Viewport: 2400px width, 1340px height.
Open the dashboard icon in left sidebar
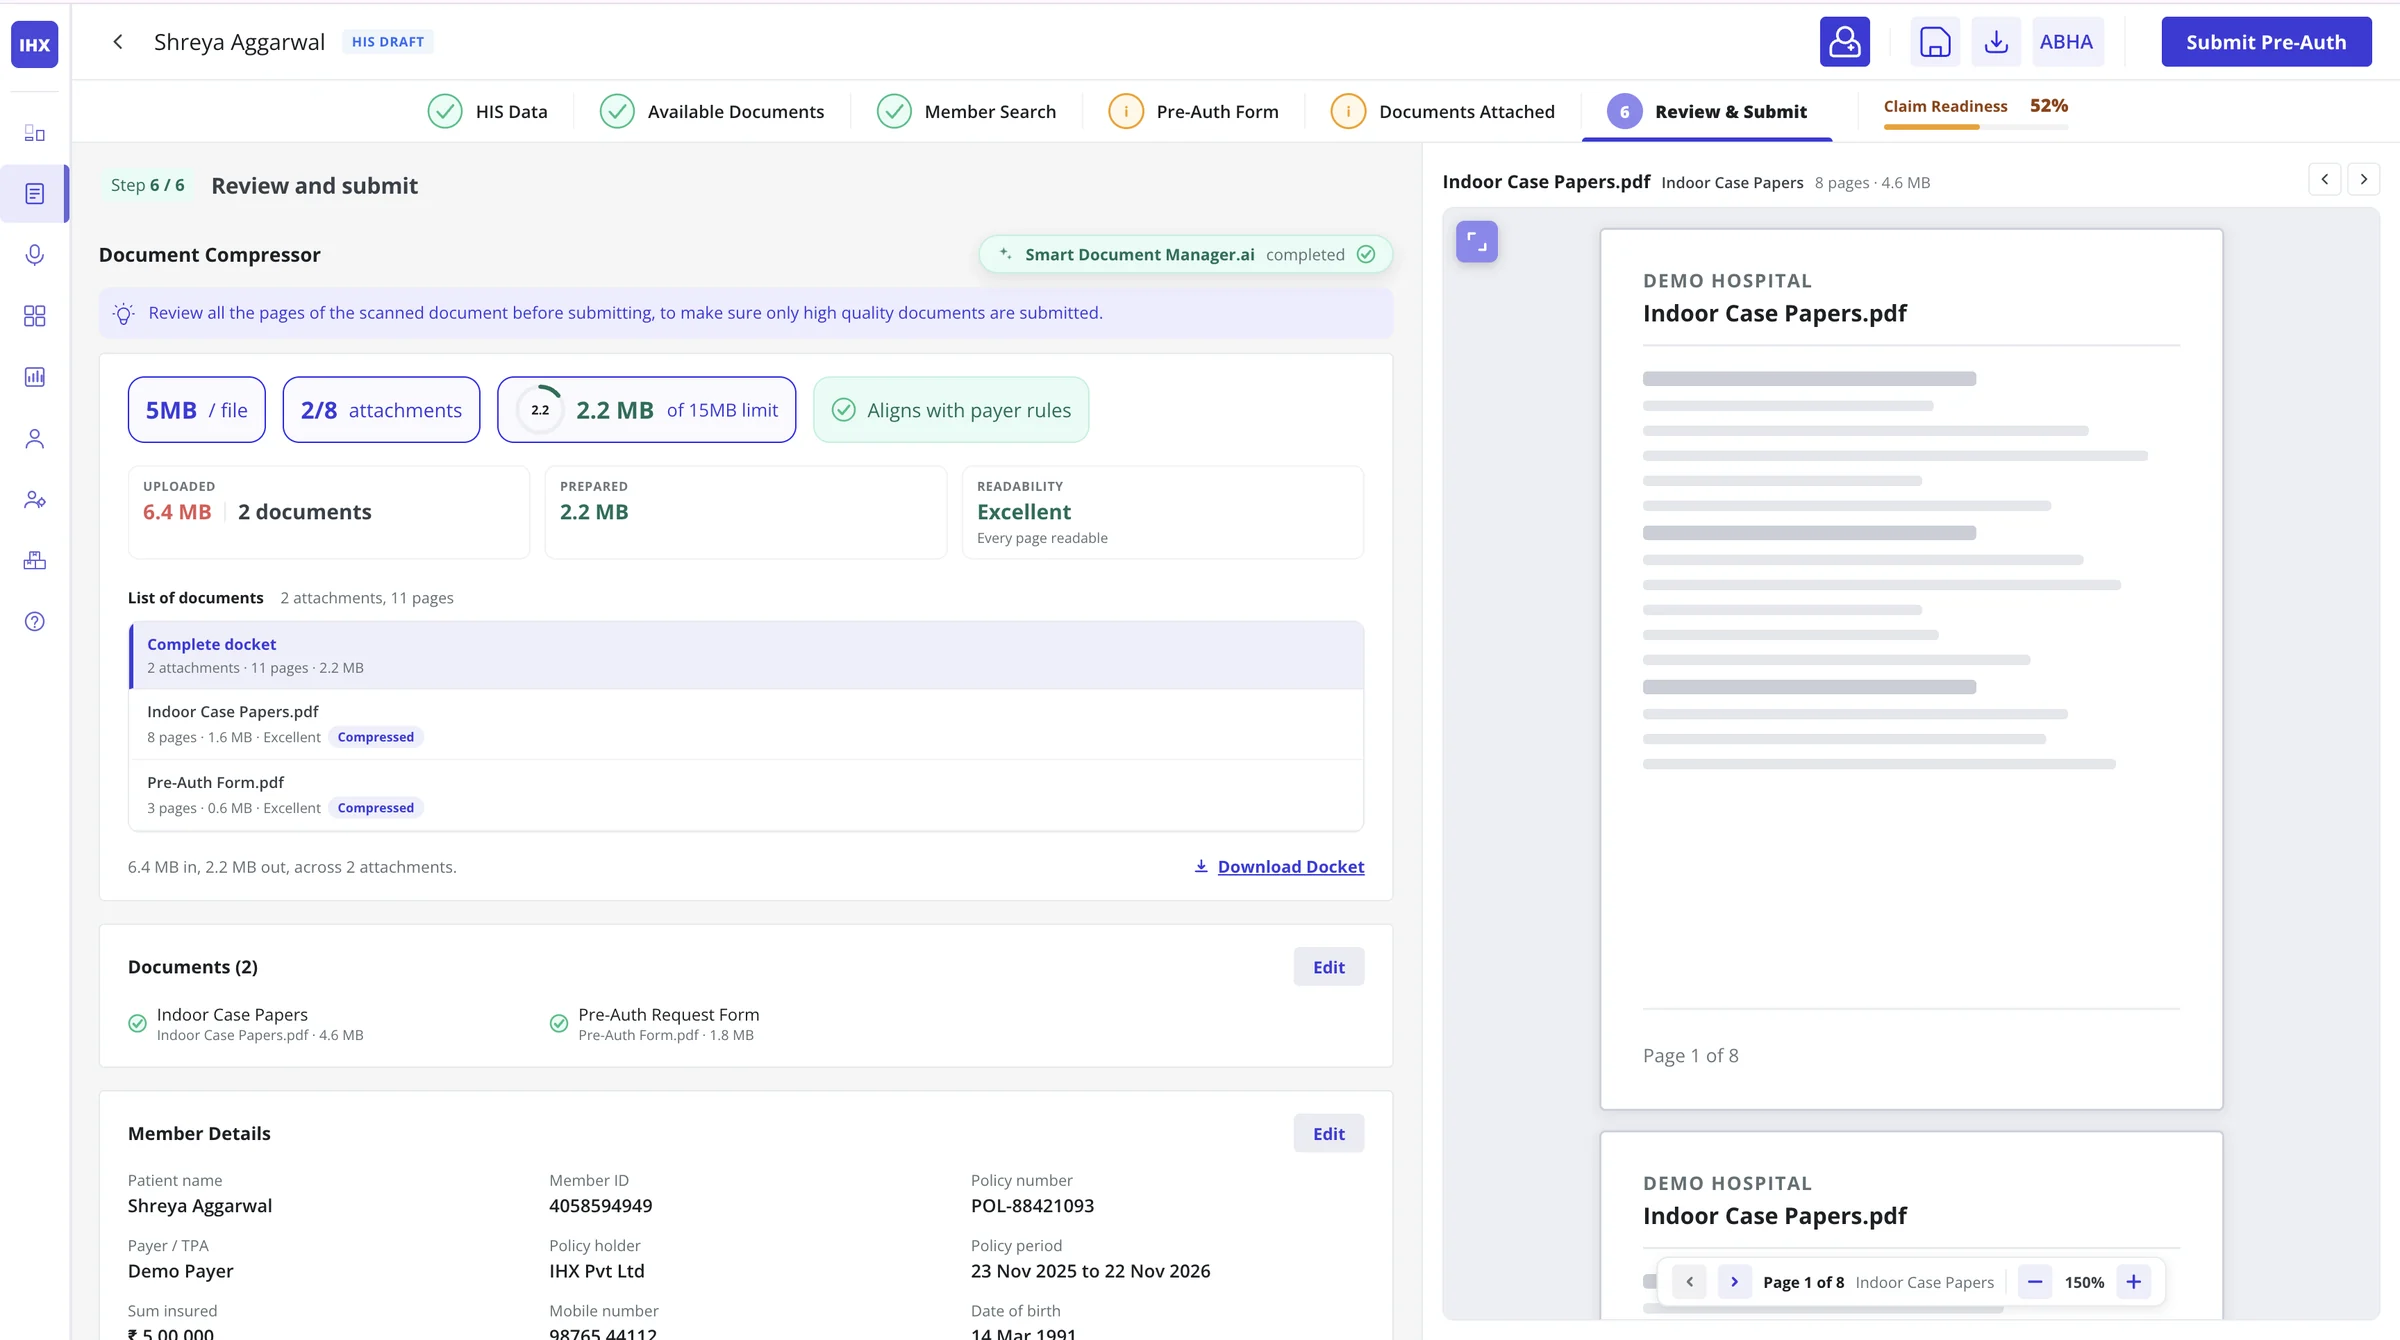35,133
